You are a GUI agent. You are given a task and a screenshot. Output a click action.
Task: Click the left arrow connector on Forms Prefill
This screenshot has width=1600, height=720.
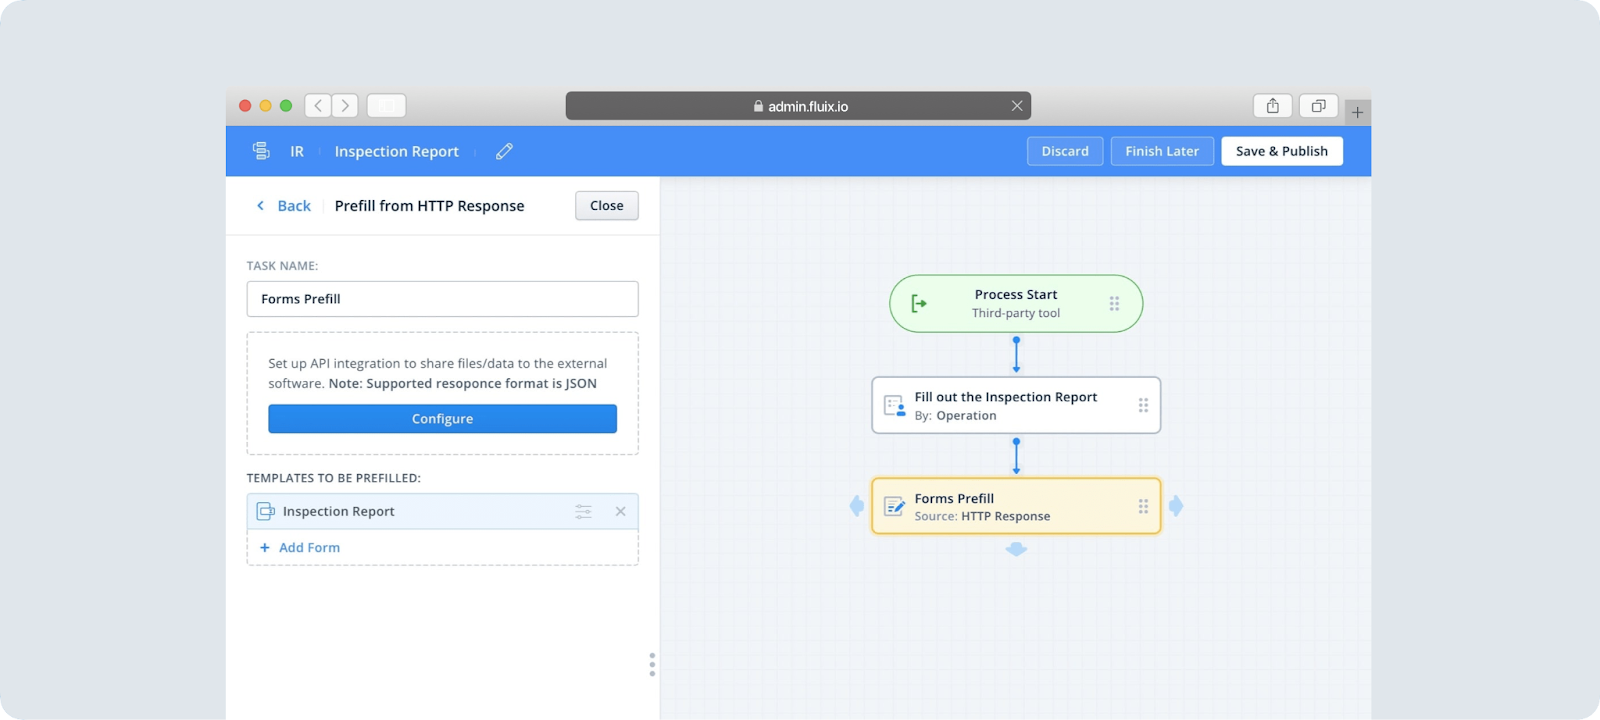click(x=857, y=506)
